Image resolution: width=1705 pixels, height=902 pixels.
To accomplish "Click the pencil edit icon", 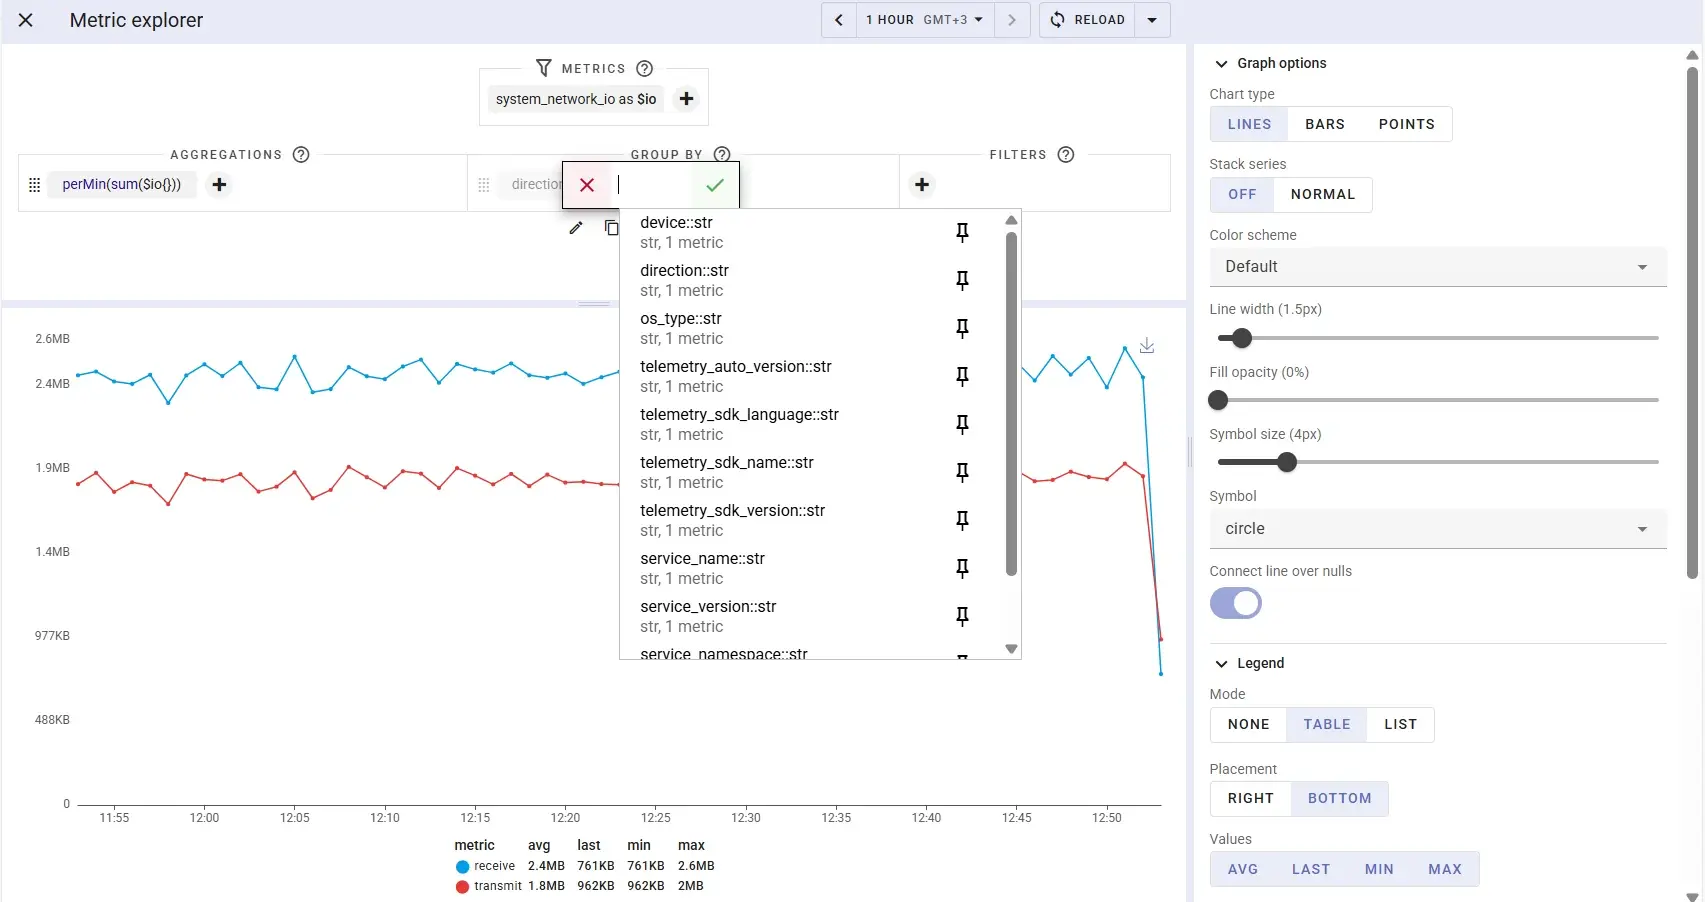I will 576,228.
